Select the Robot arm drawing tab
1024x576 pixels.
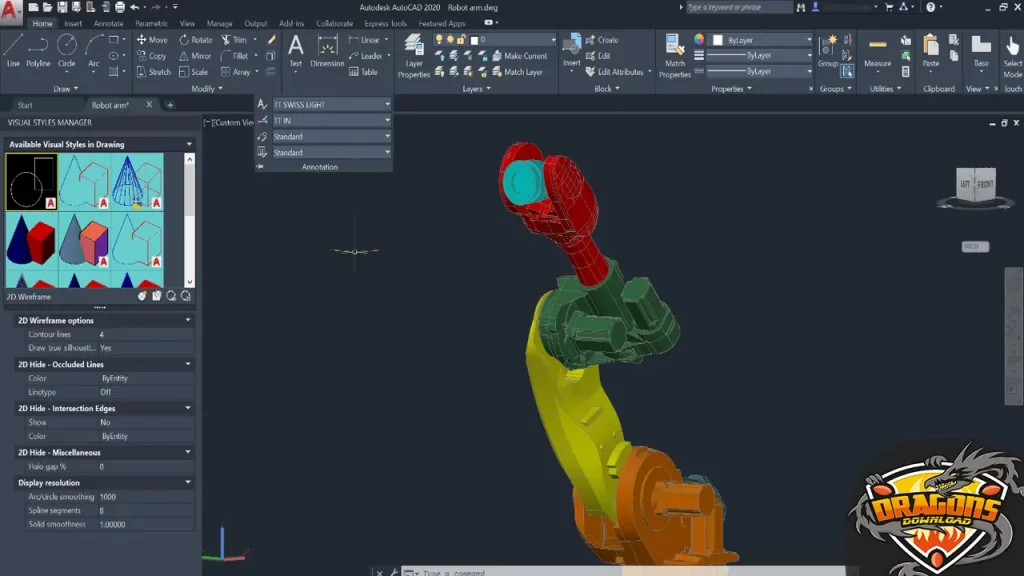[110, 103]
